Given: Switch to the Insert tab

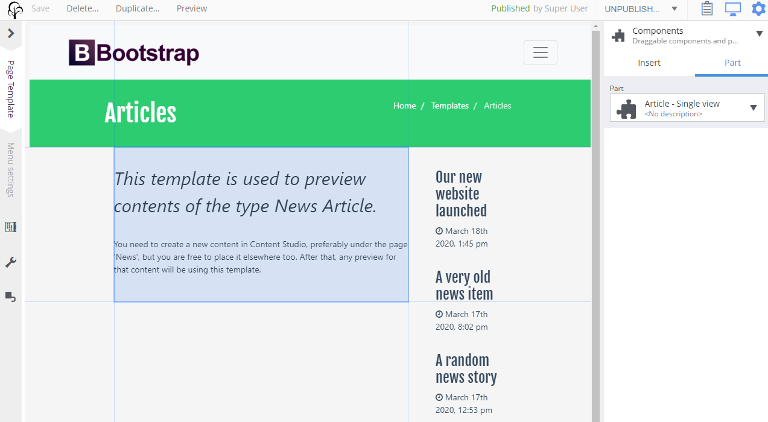Looking at the screenshot, I should (x=649, y=63).
